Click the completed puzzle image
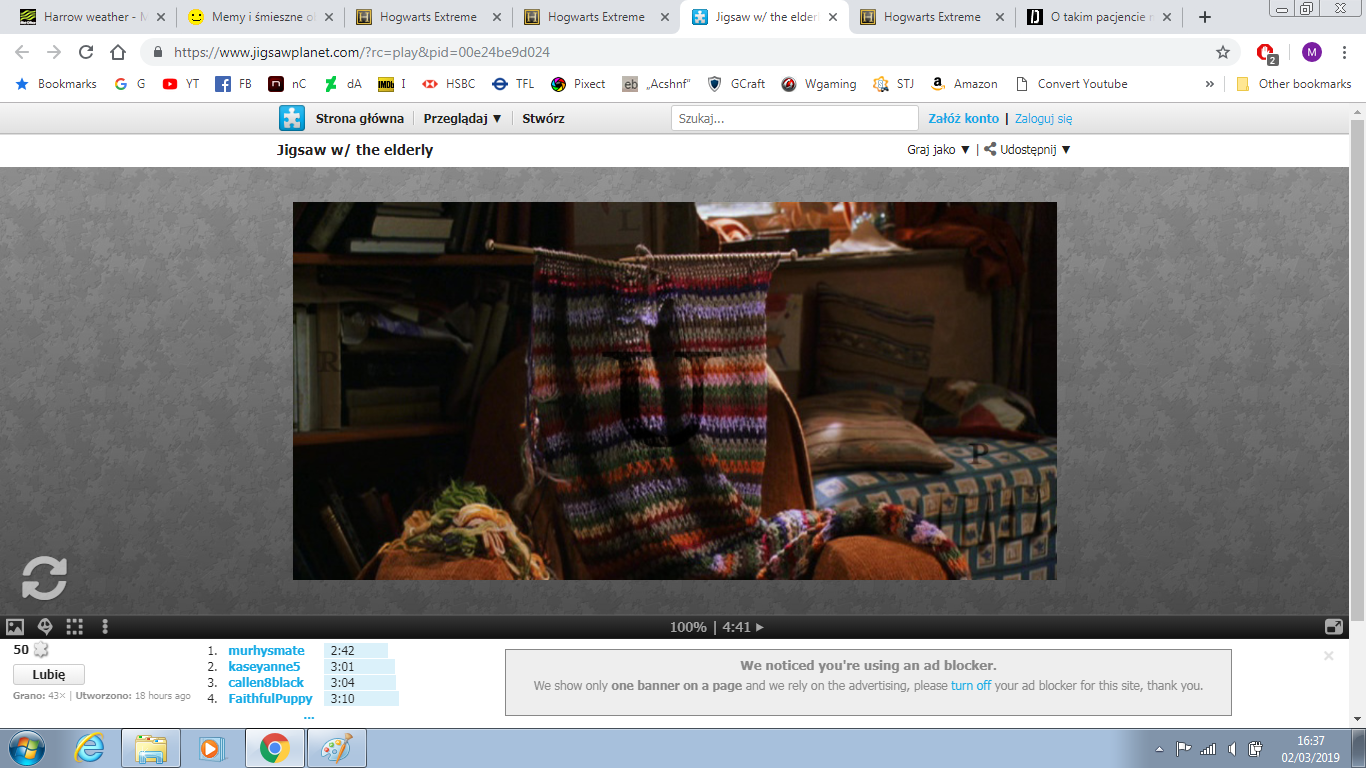 [x=675, y=391]
